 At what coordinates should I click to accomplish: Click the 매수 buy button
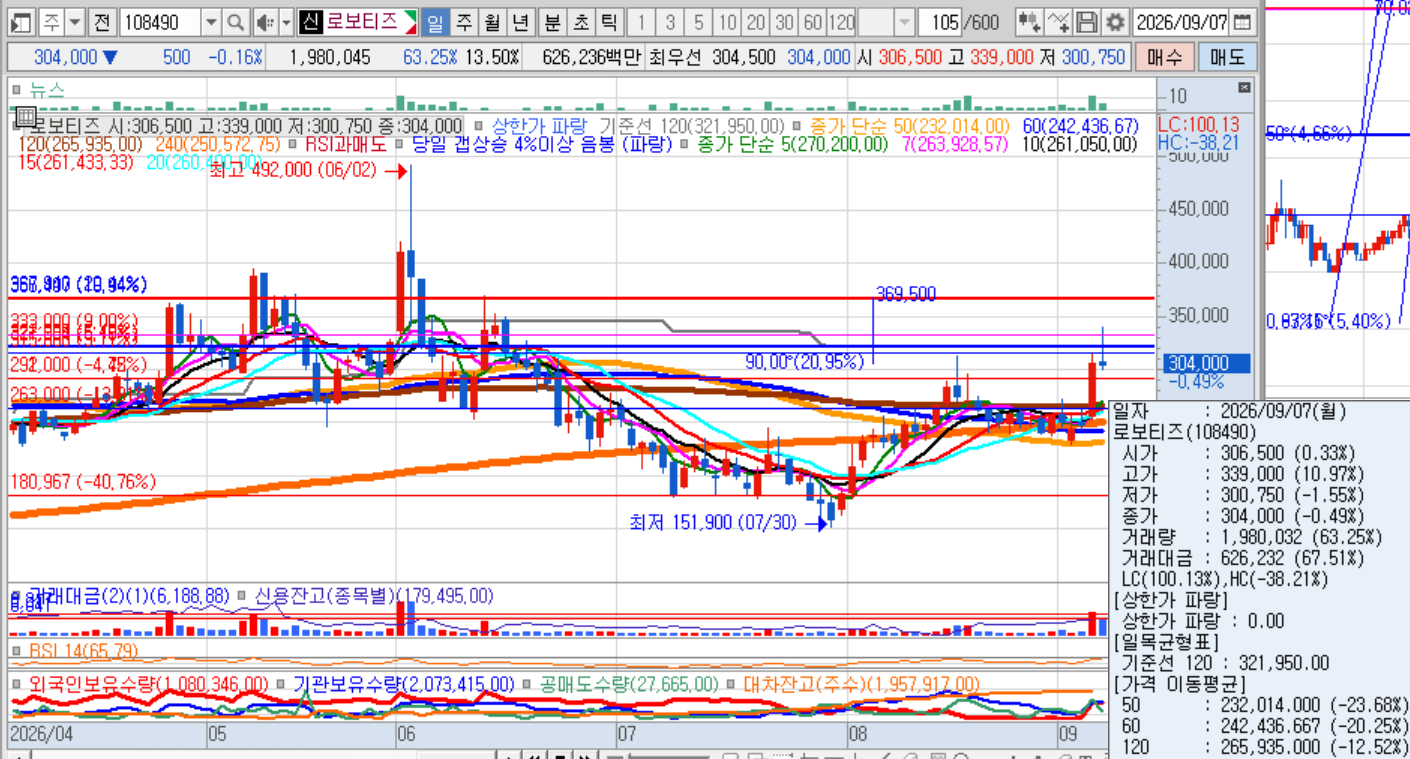point(1164,57)
